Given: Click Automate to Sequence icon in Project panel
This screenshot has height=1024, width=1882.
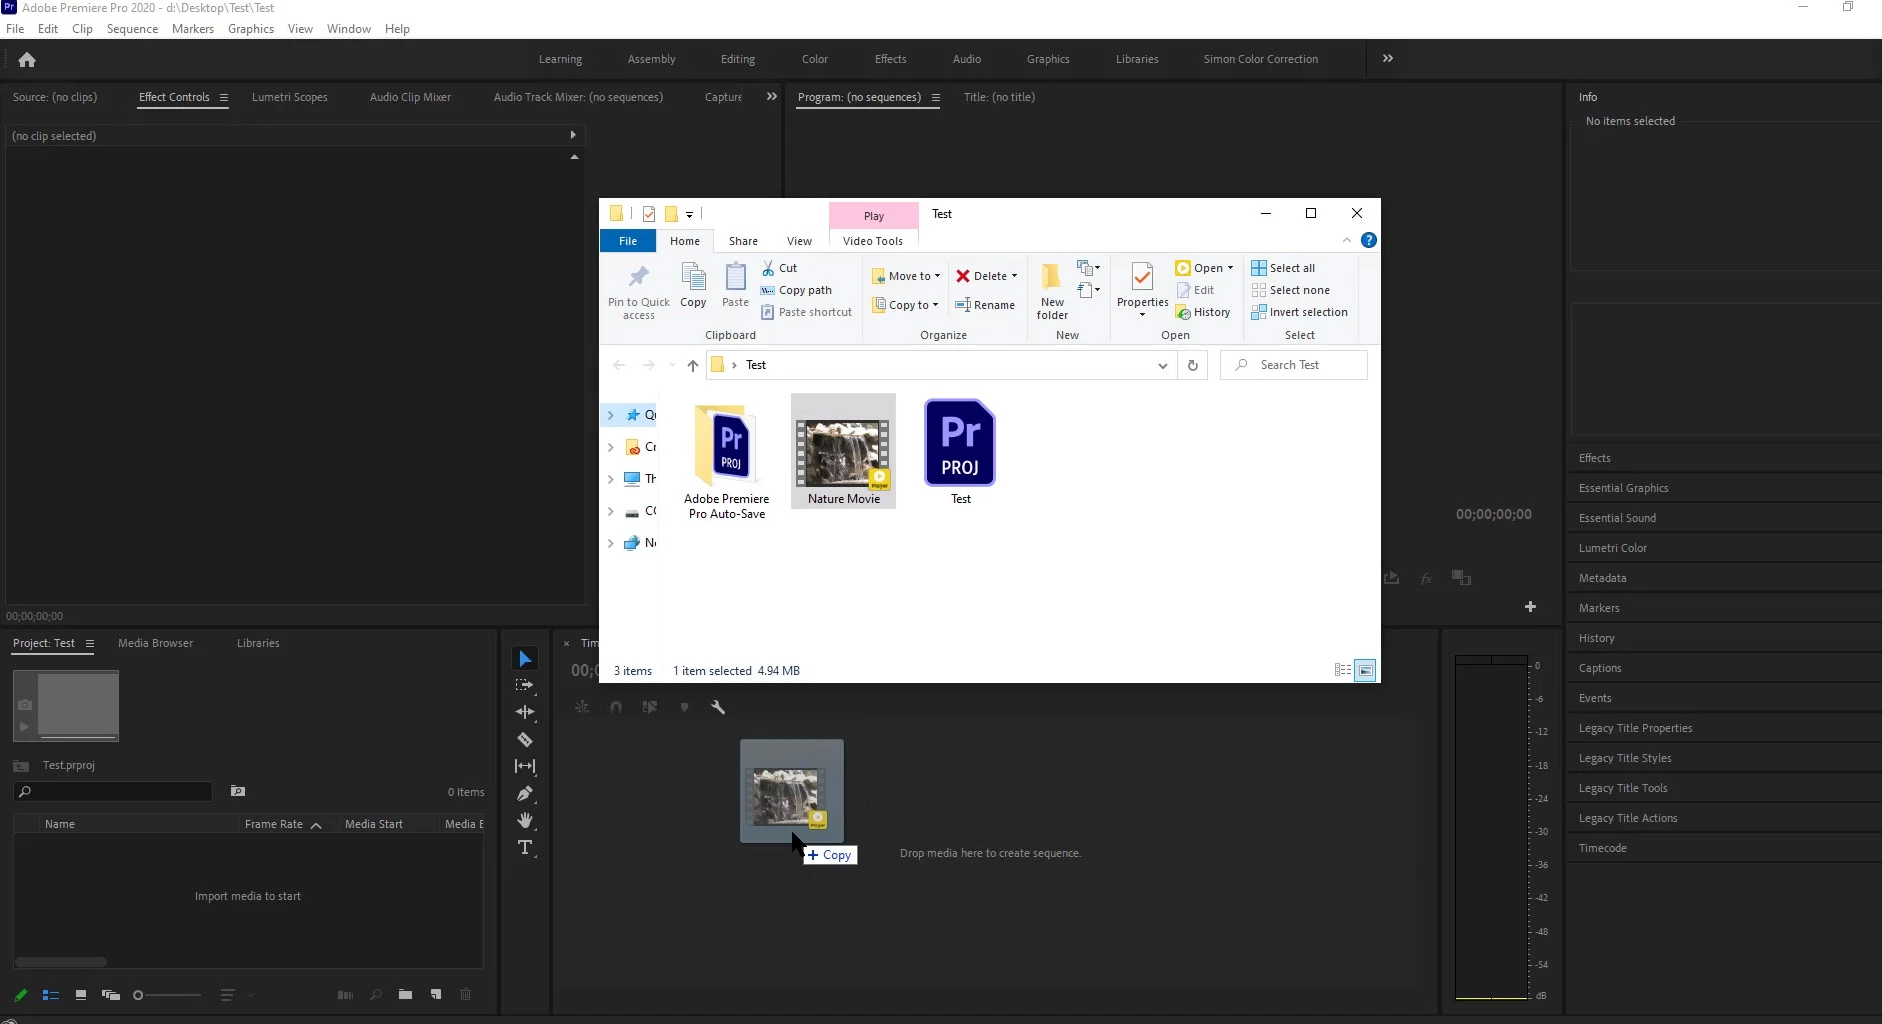Looking at the screenshot, I should [x=345, y=995].
